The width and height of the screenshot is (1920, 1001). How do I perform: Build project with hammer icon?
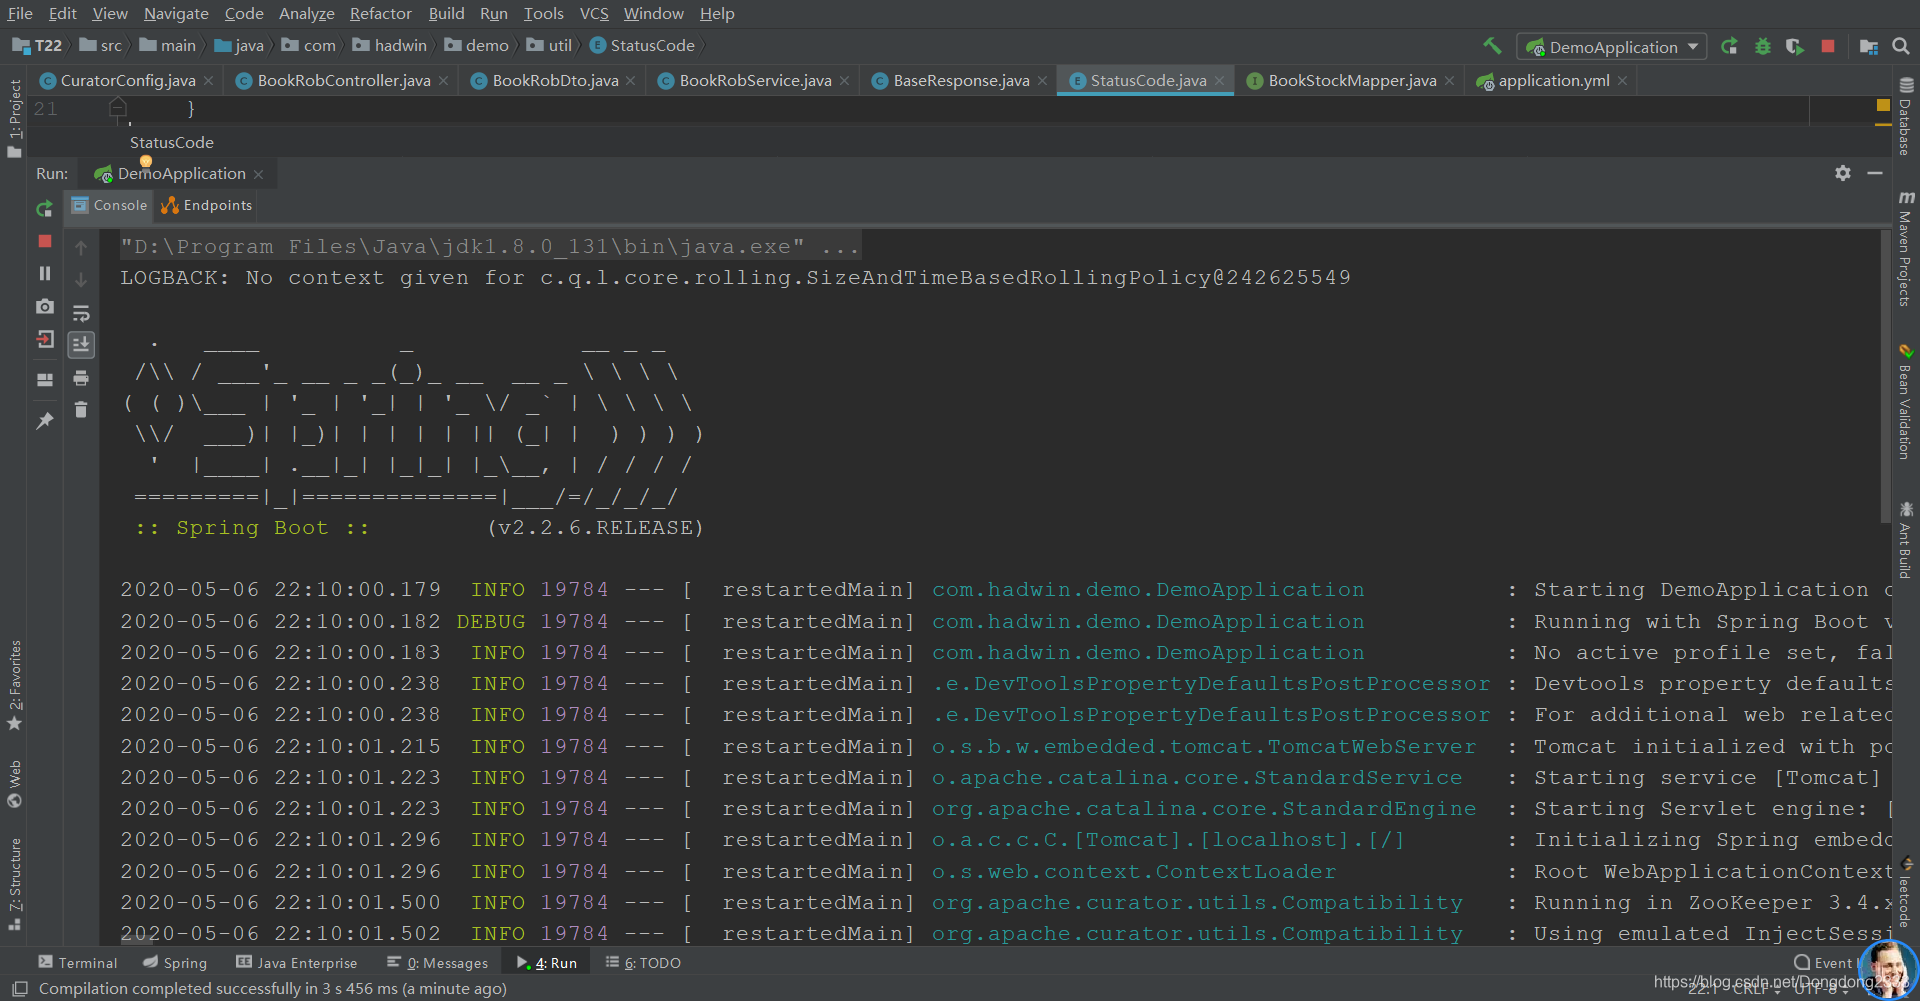click(1492, 46)
